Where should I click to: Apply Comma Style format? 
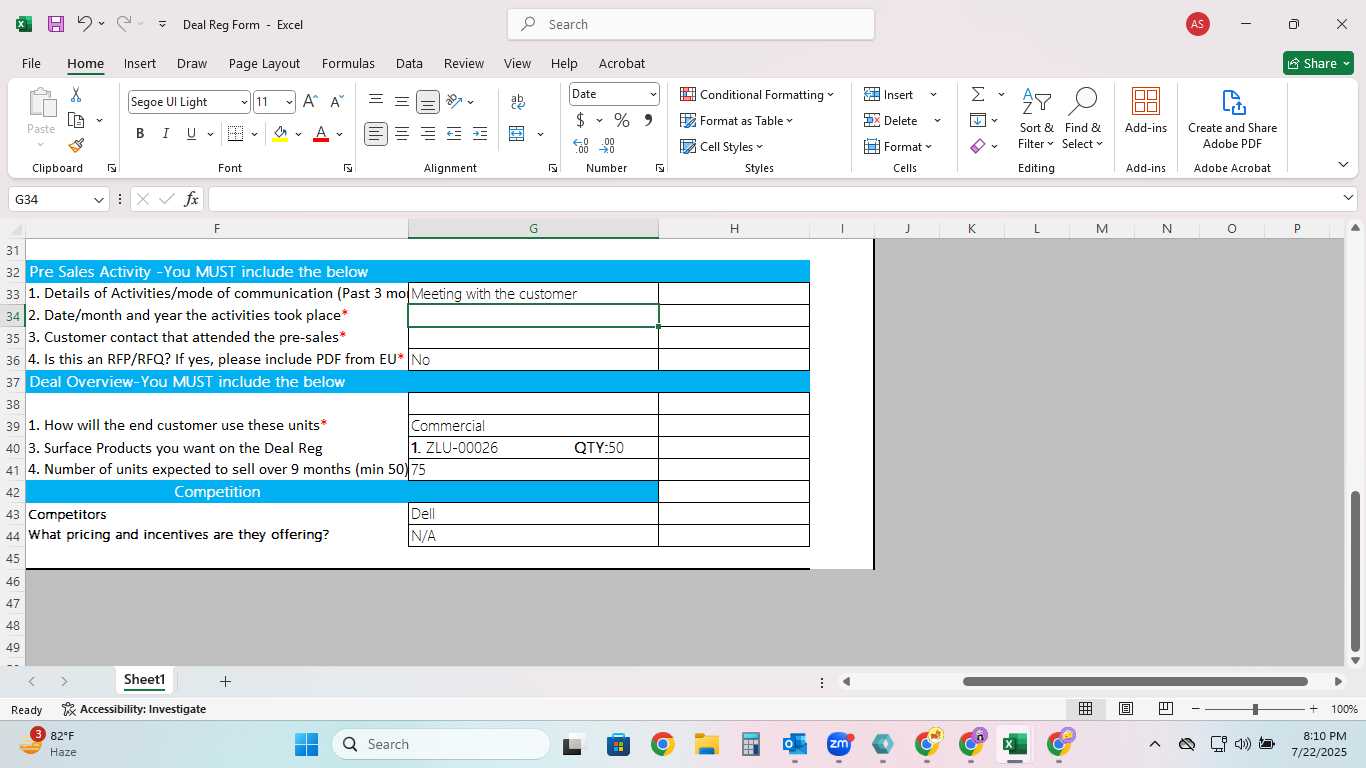pos(648,121)
